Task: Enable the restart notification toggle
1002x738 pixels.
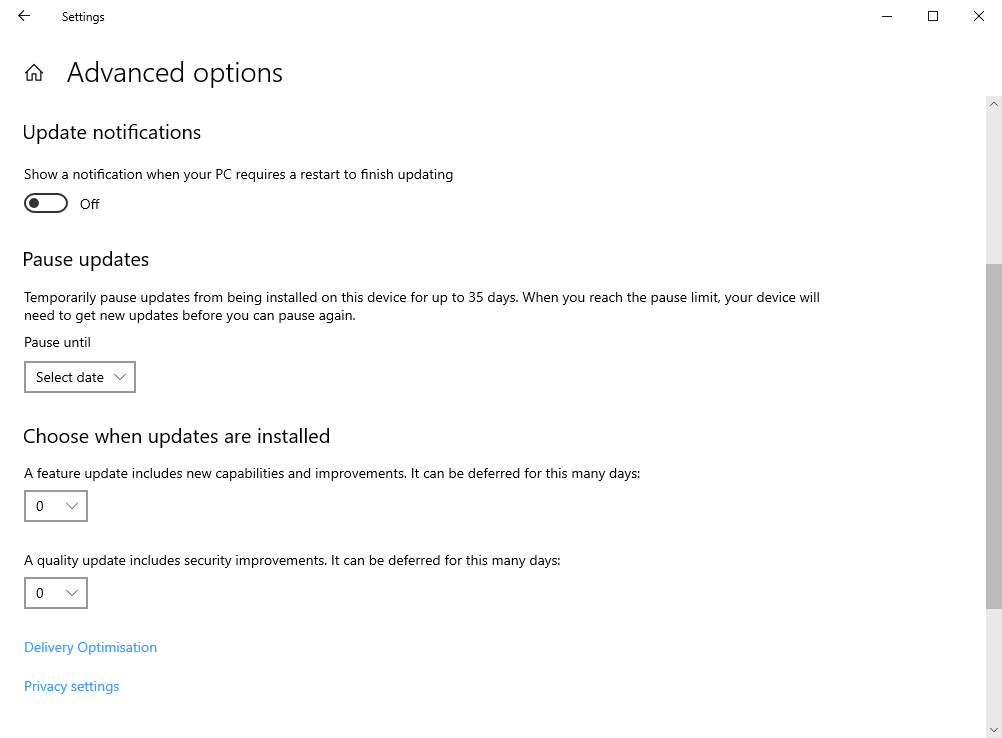Action: [x=46, y=204]
